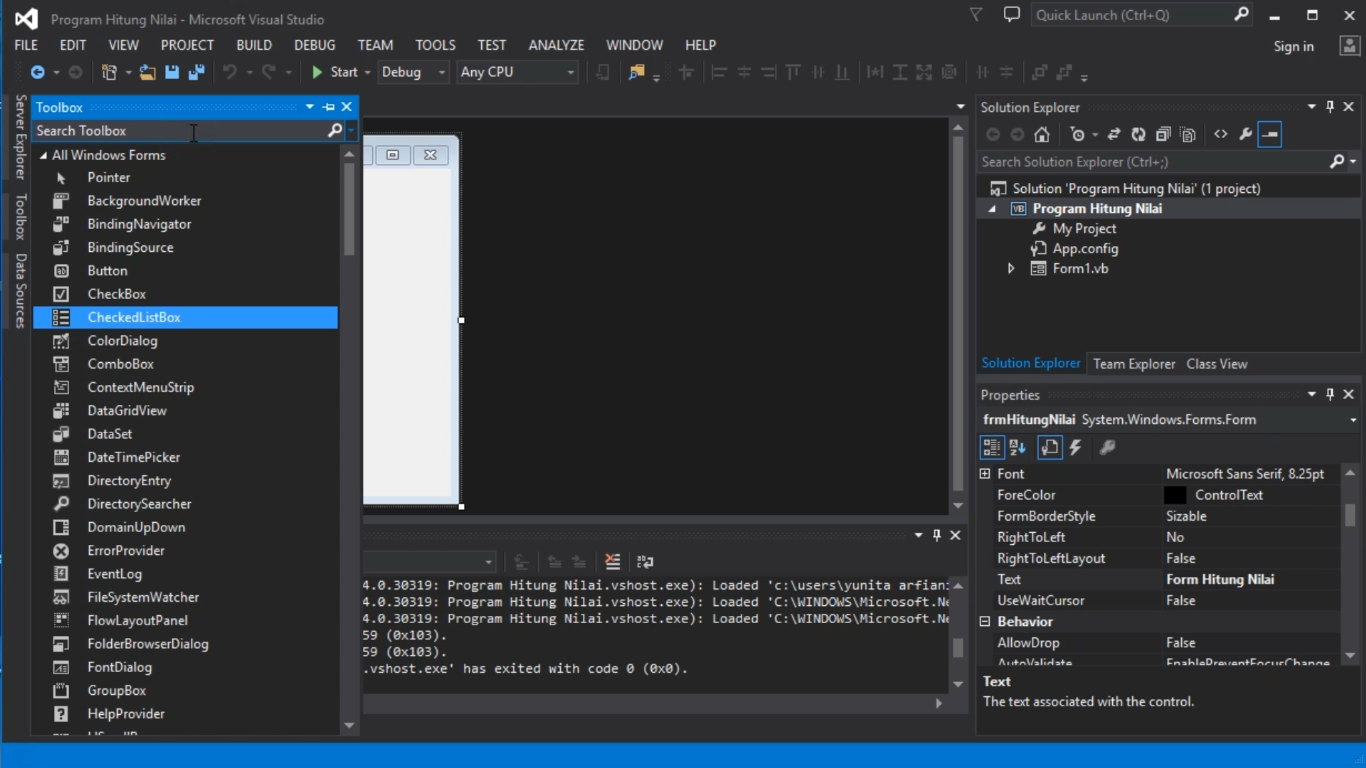Click the wrench Properties icon in Solution Explorer
1366x768 pixels.
[1245, 134]
